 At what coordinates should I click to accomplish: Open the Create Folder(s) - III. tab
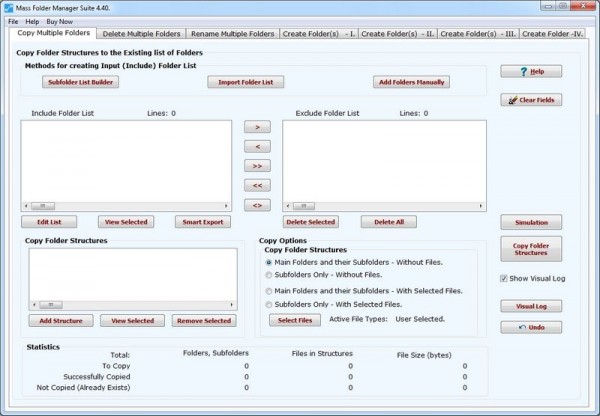(x=478, y=34)
